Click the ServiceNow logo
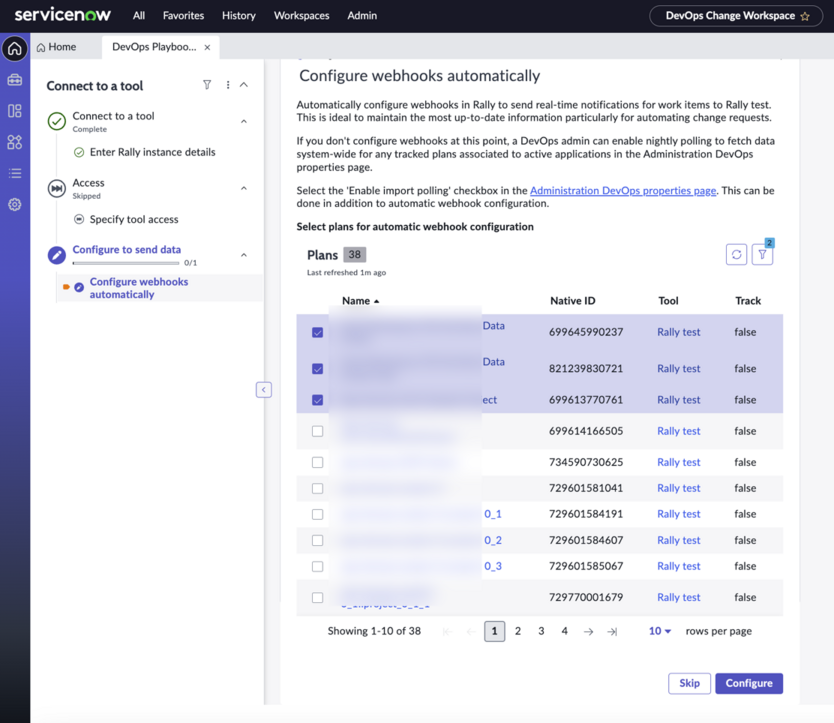The image size is (834, 723). tap(63, 15)
